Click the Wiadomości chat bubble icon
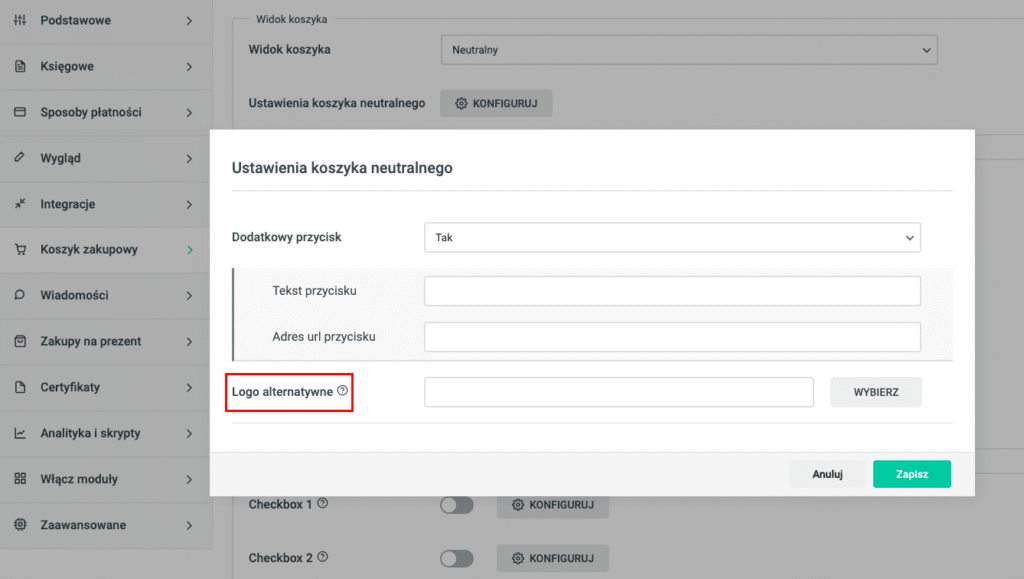Image resolution: width=1024 pixels, height=579 pixels. coord(20,295)
